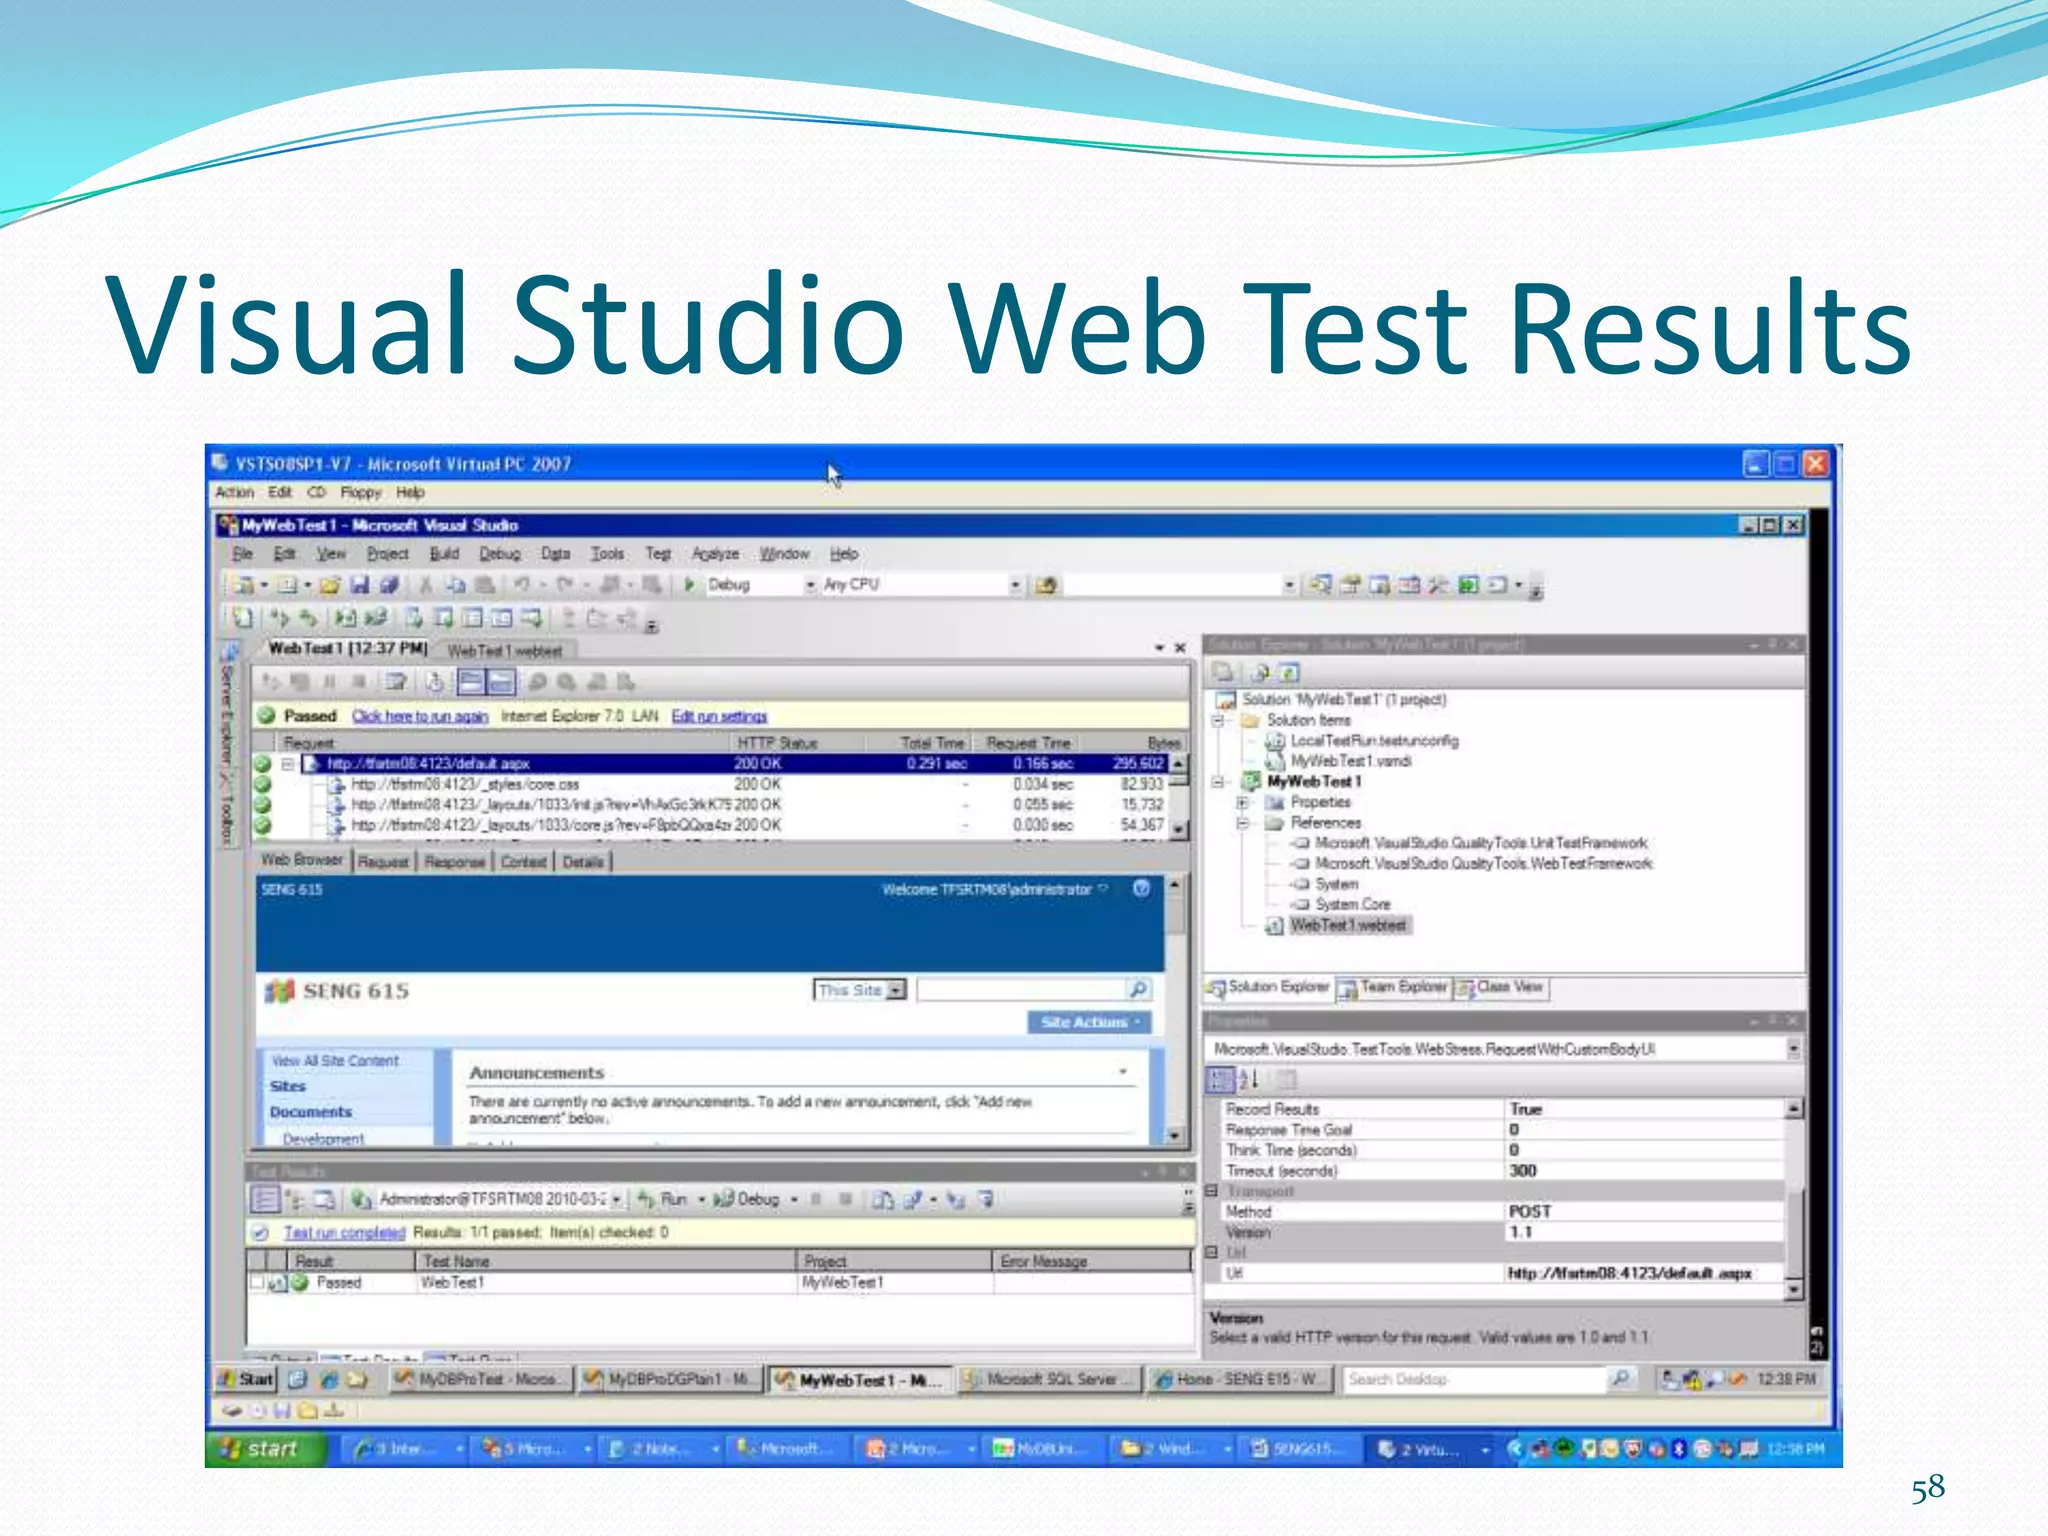This screenshot has height=1536, width=2048.
Task: Click search magnifier on SENG 615 site
Action: coord(1138,990)
